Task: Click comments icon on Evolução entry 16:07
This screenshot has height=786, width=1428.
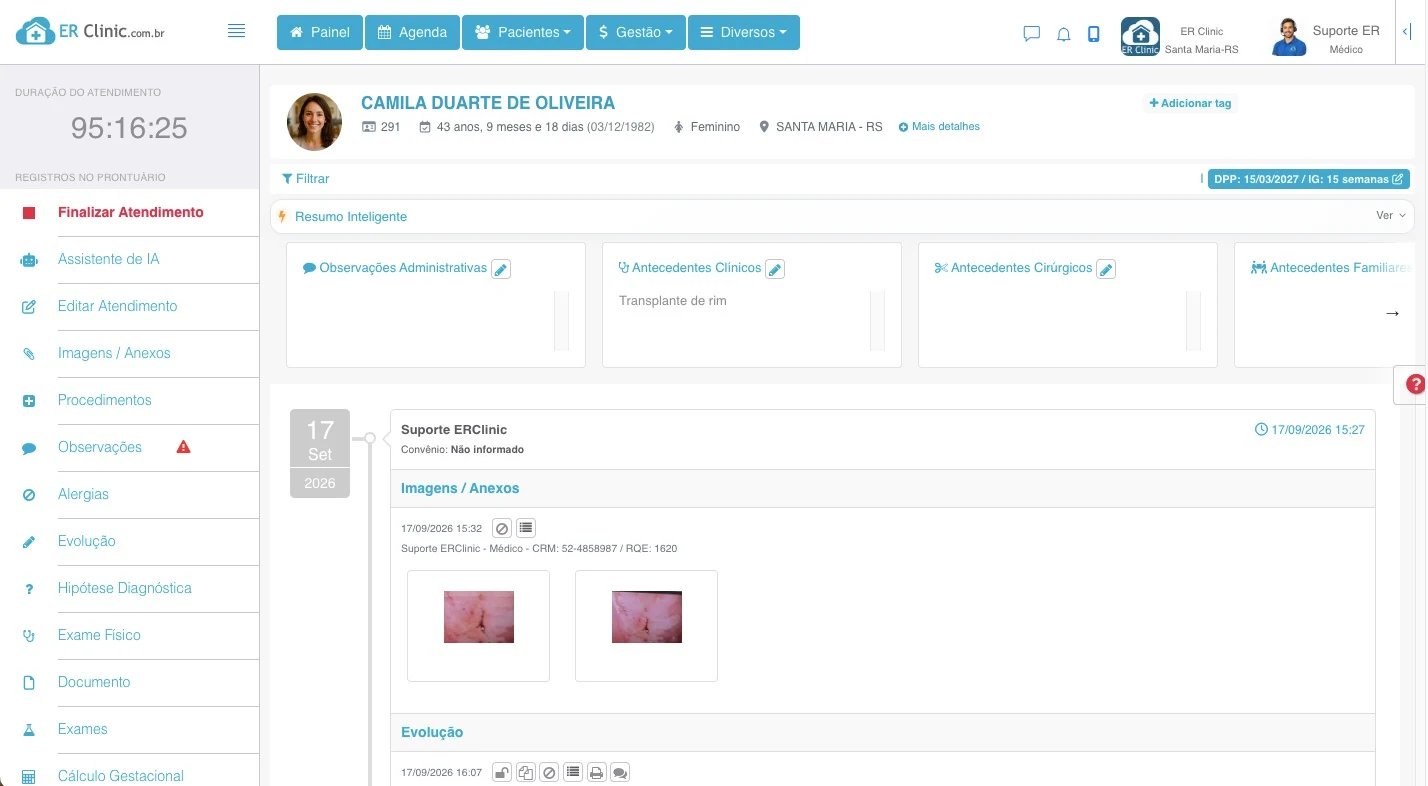Action: coord(620,773)
